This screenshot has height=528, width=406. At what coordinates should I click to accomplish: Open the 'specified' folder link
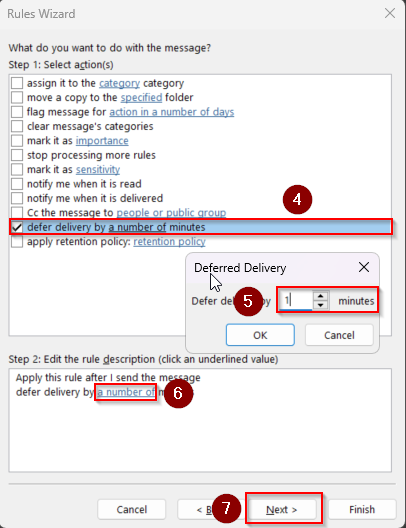[141, 98]
